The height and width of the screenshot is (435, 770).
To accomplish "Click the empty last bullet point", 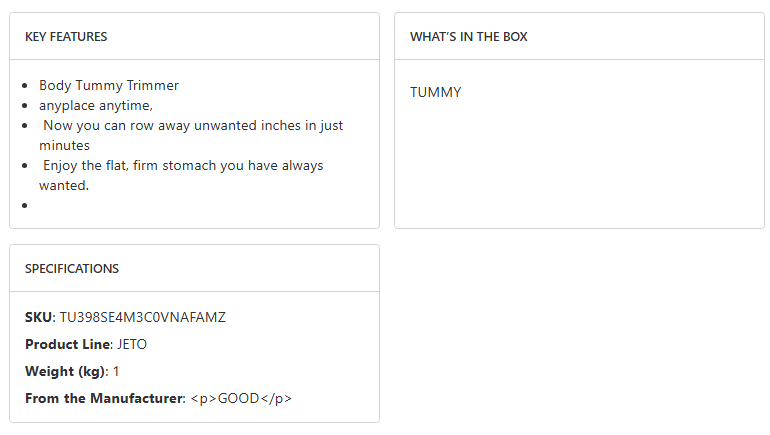I will 23,206.
